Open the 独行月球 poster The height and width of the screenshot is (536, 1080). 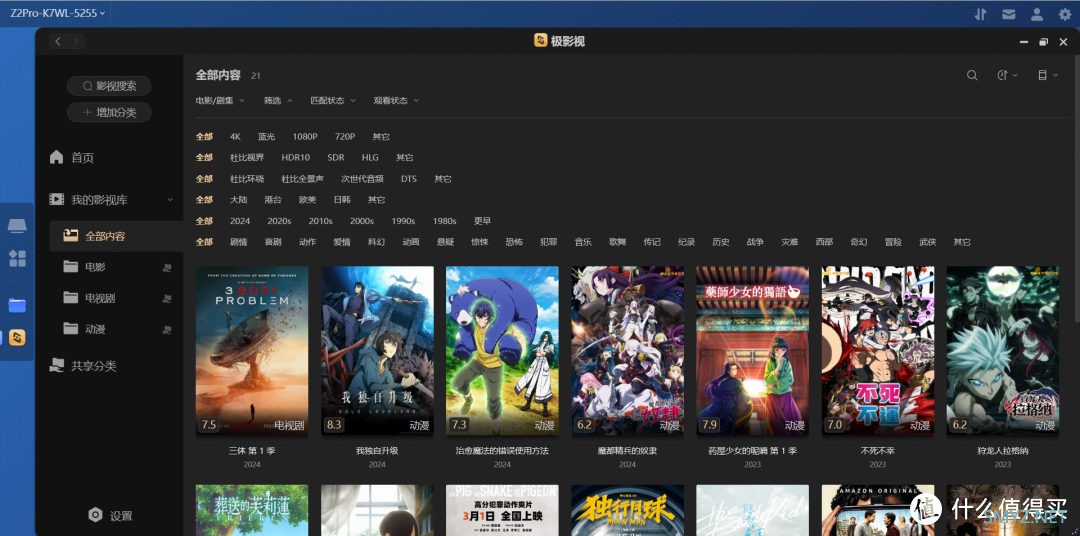[x=627, y=511]
